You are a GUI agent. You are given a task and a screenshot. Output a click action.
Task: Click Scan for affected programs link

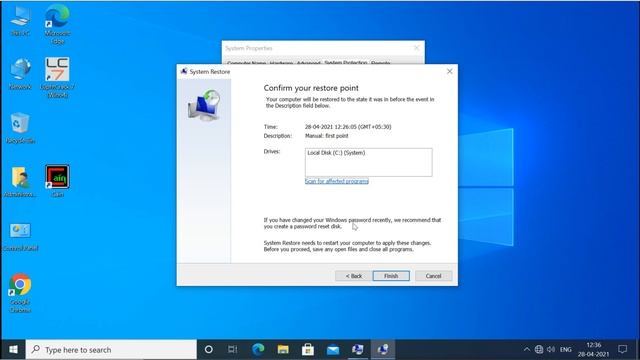point(337,181)
